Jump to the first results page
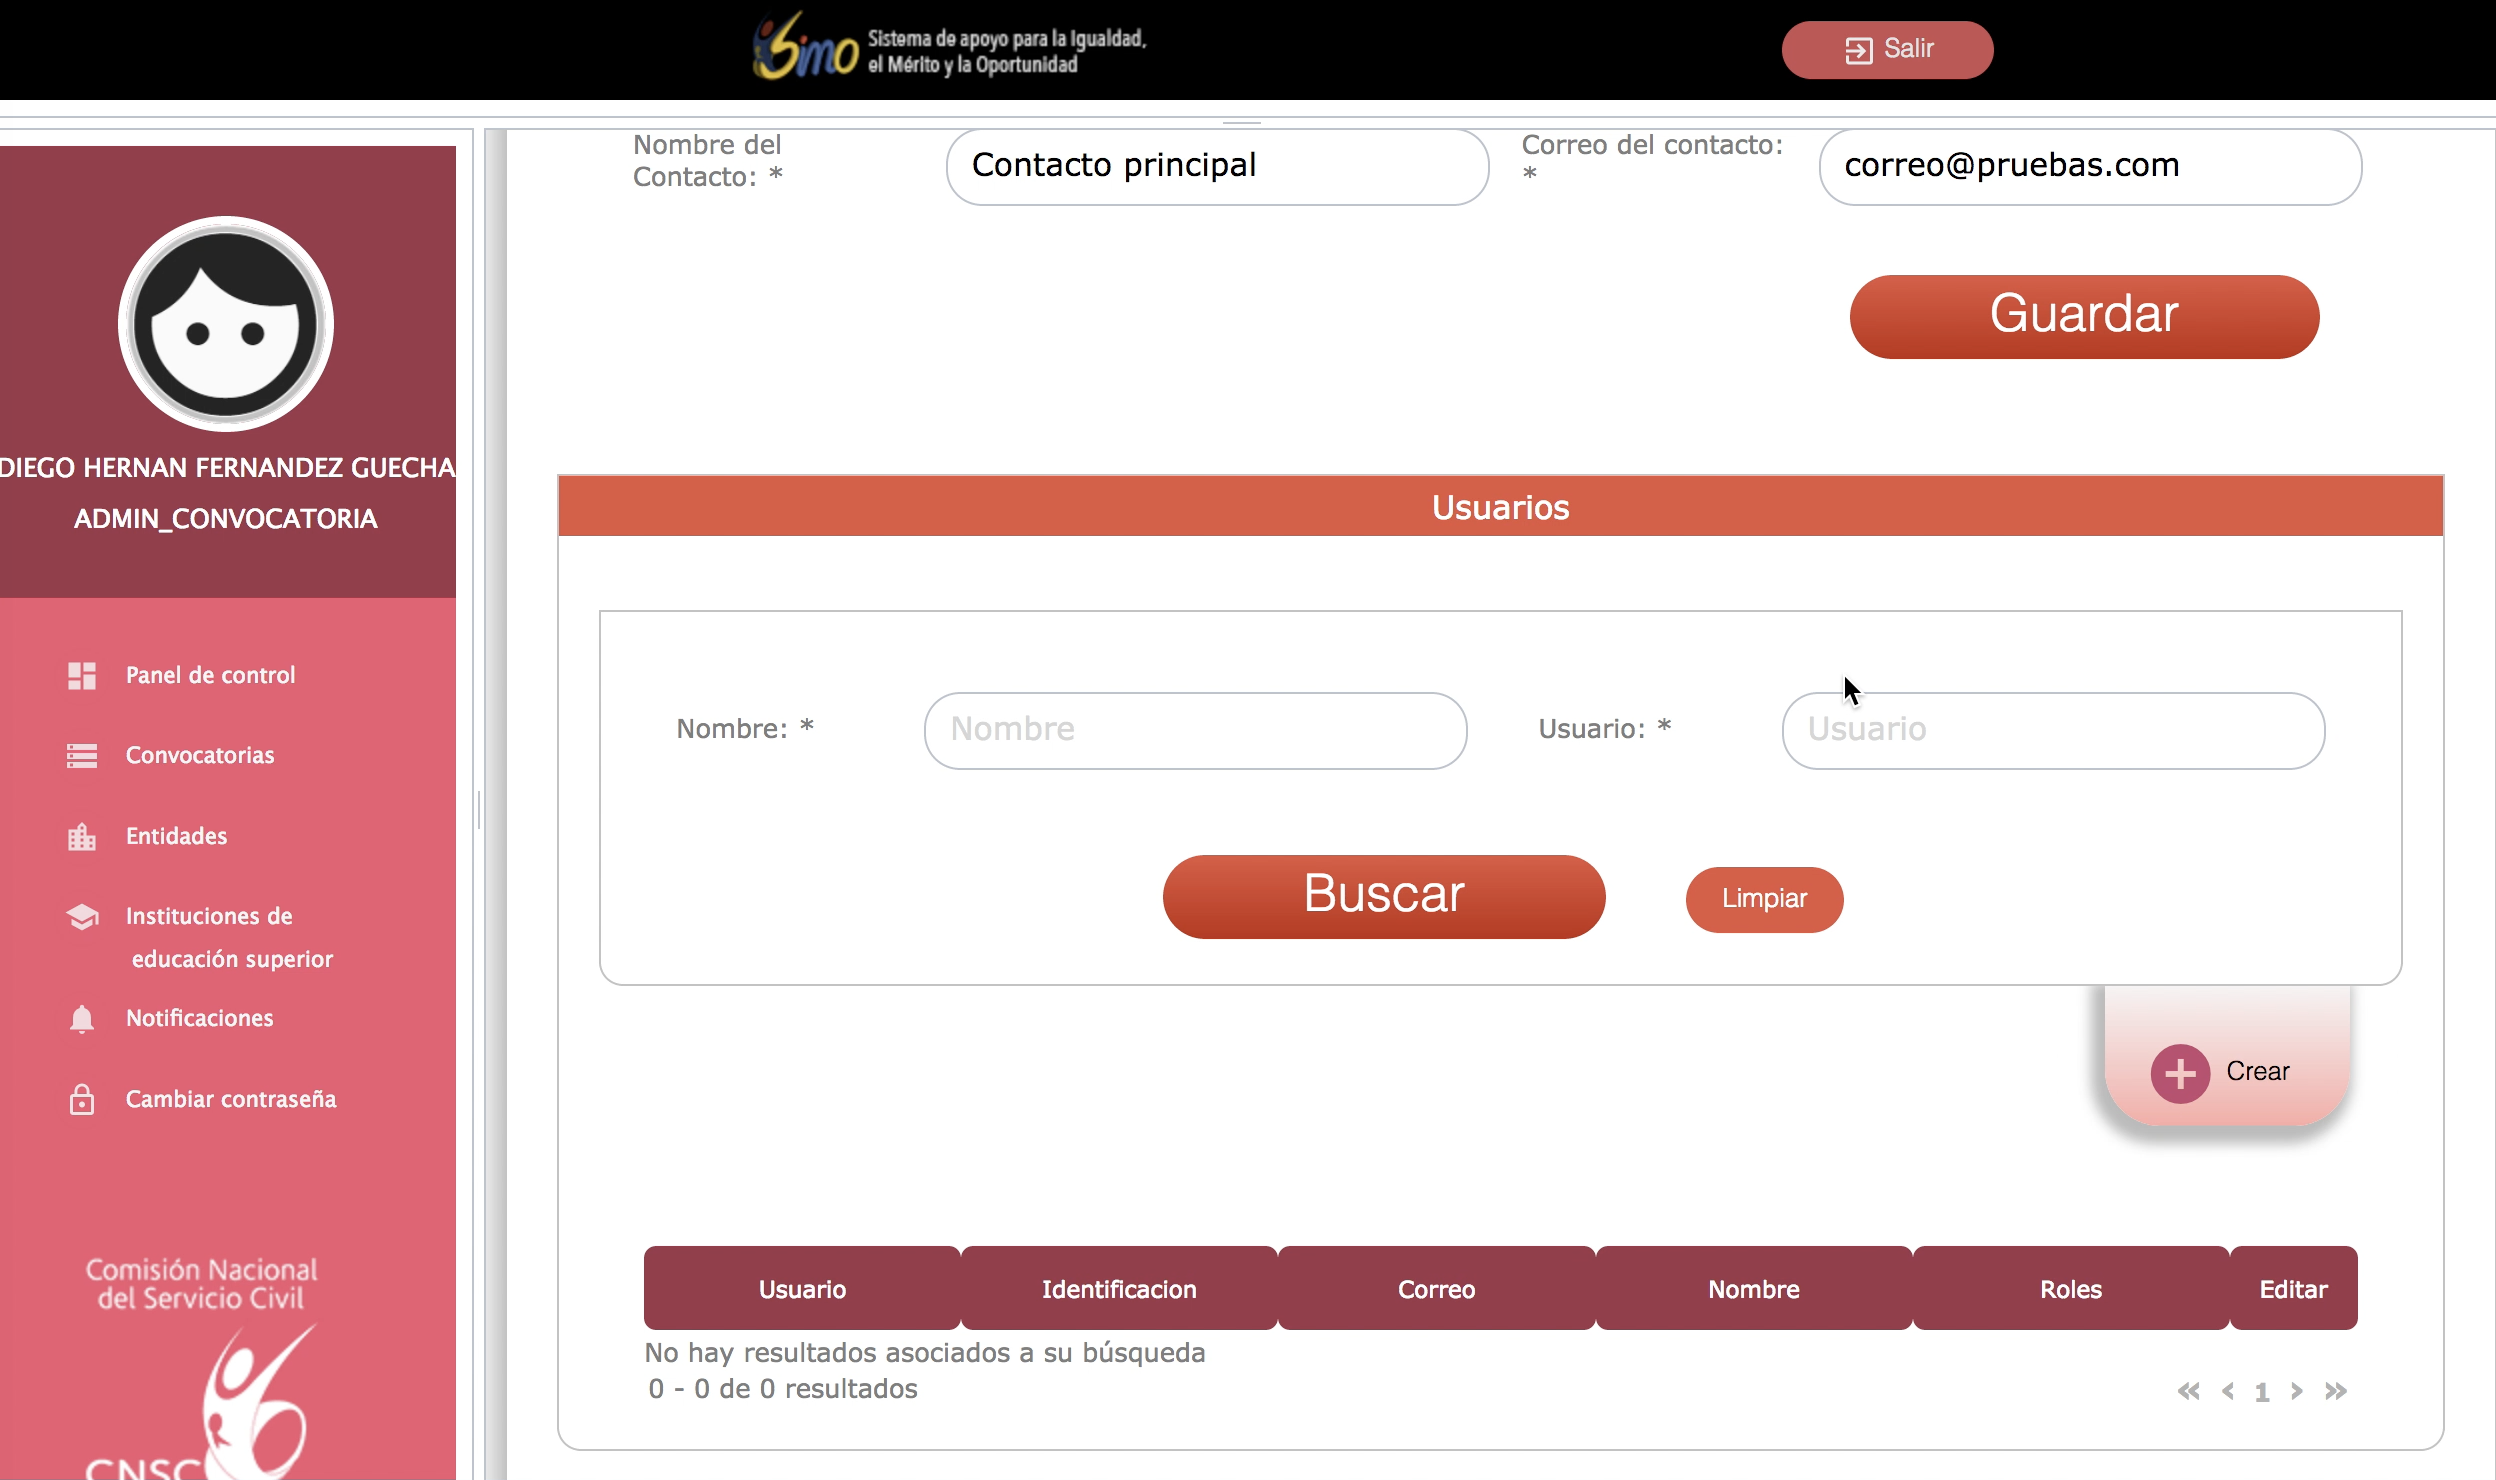The width and height of the screenshot is (2496, 1480). (2188, 1391)
